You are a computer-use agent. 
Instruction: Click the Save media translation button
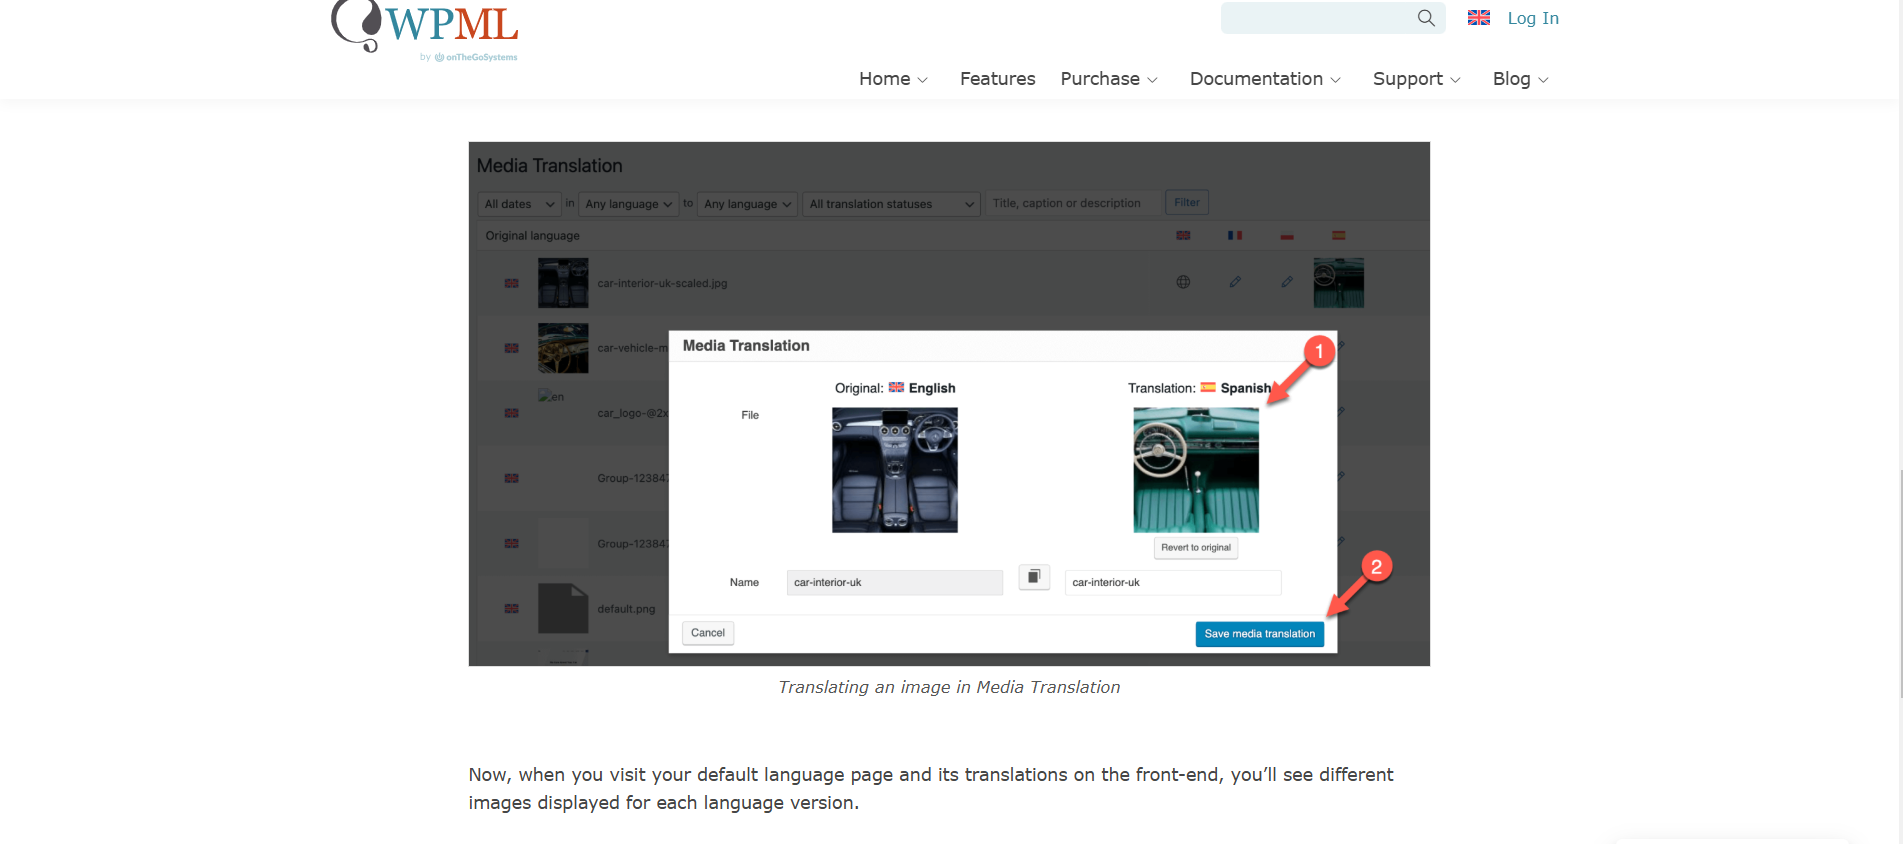click(1260, 634)
